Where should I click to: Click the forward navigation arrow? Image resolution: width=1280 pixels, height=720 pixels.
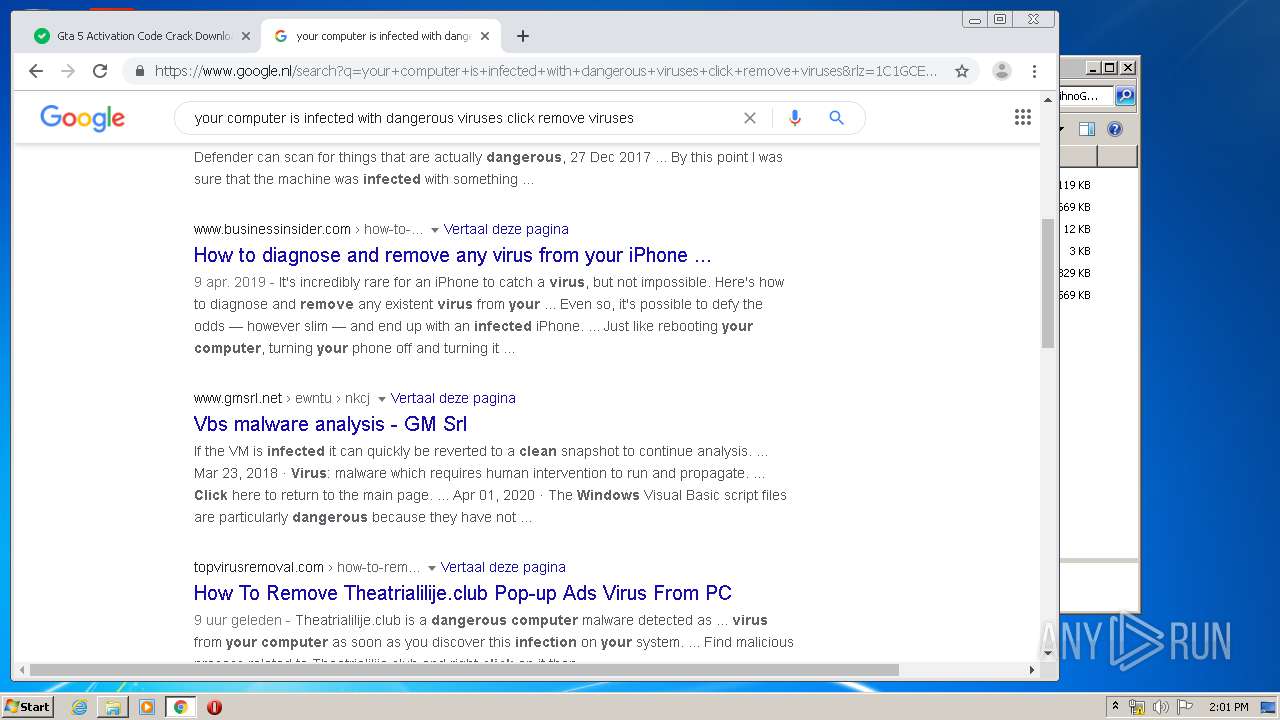68,71
